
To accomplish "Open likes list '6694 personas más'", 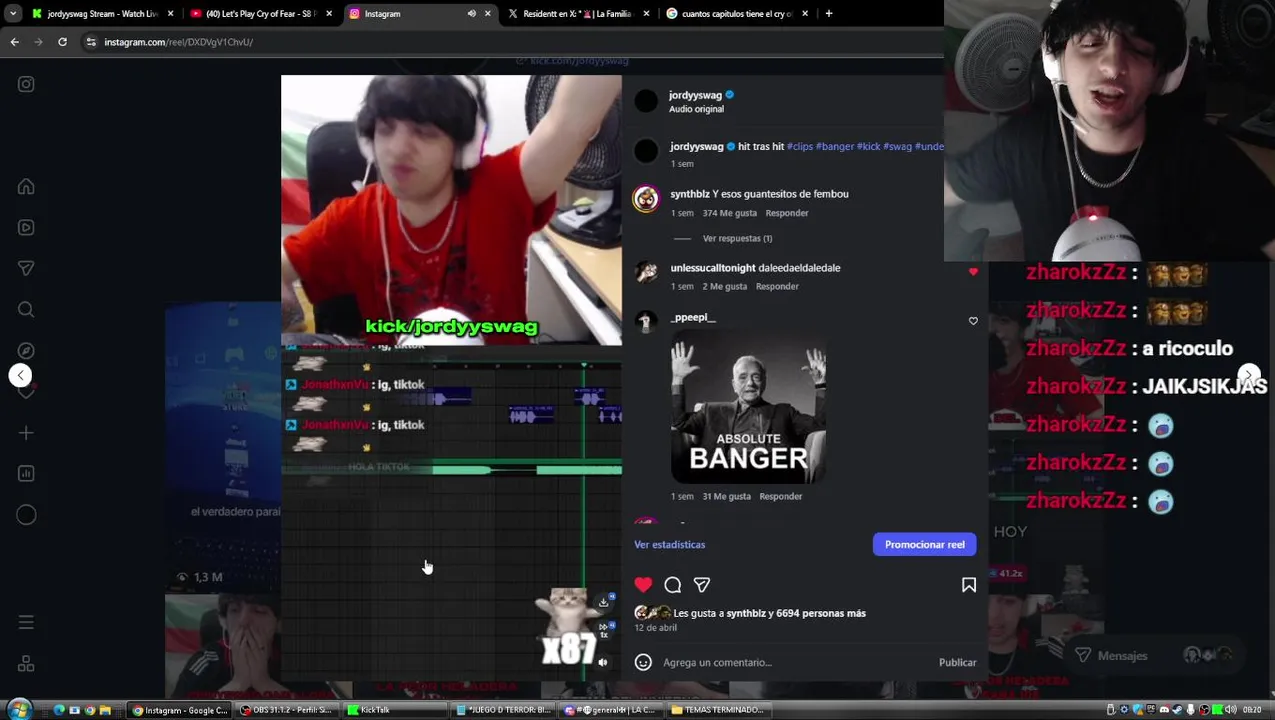I will pos(821,613).
